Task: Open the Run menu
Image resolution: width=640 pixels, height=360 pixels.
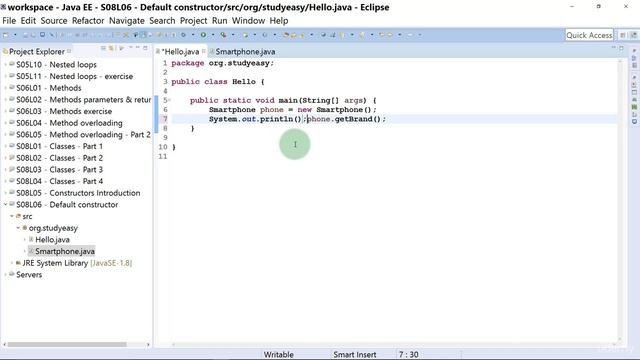Action: (220, 21)
